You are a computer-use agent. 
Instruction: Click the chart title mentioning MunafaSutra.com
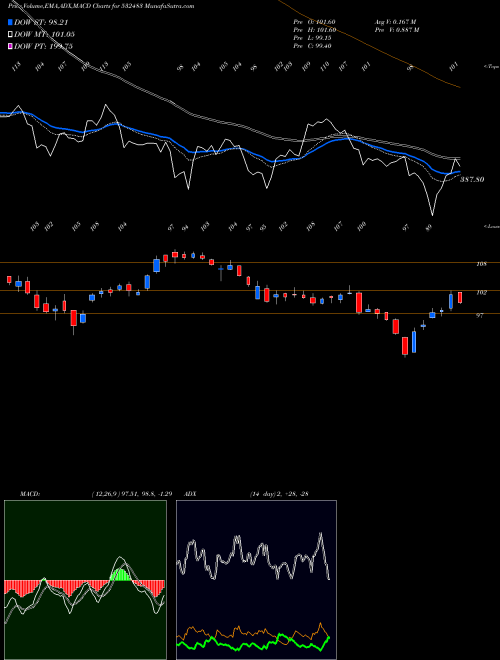coord(101,7)
